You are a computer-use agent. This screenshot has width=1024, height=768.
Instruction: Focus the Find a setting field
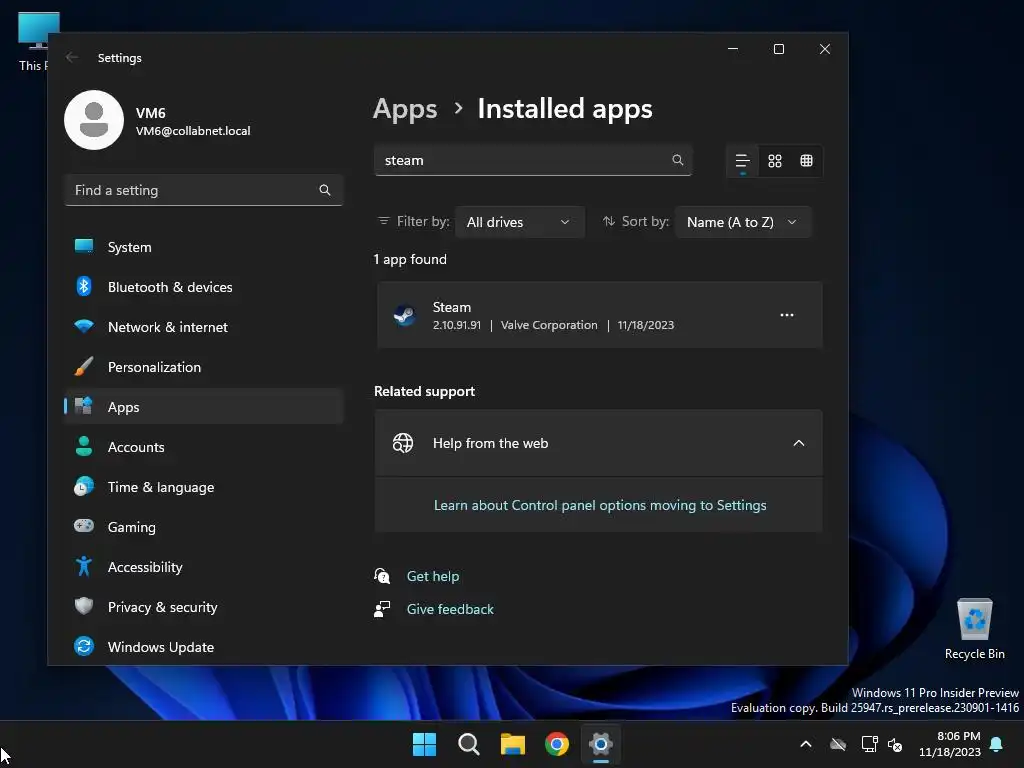[204, 190]
